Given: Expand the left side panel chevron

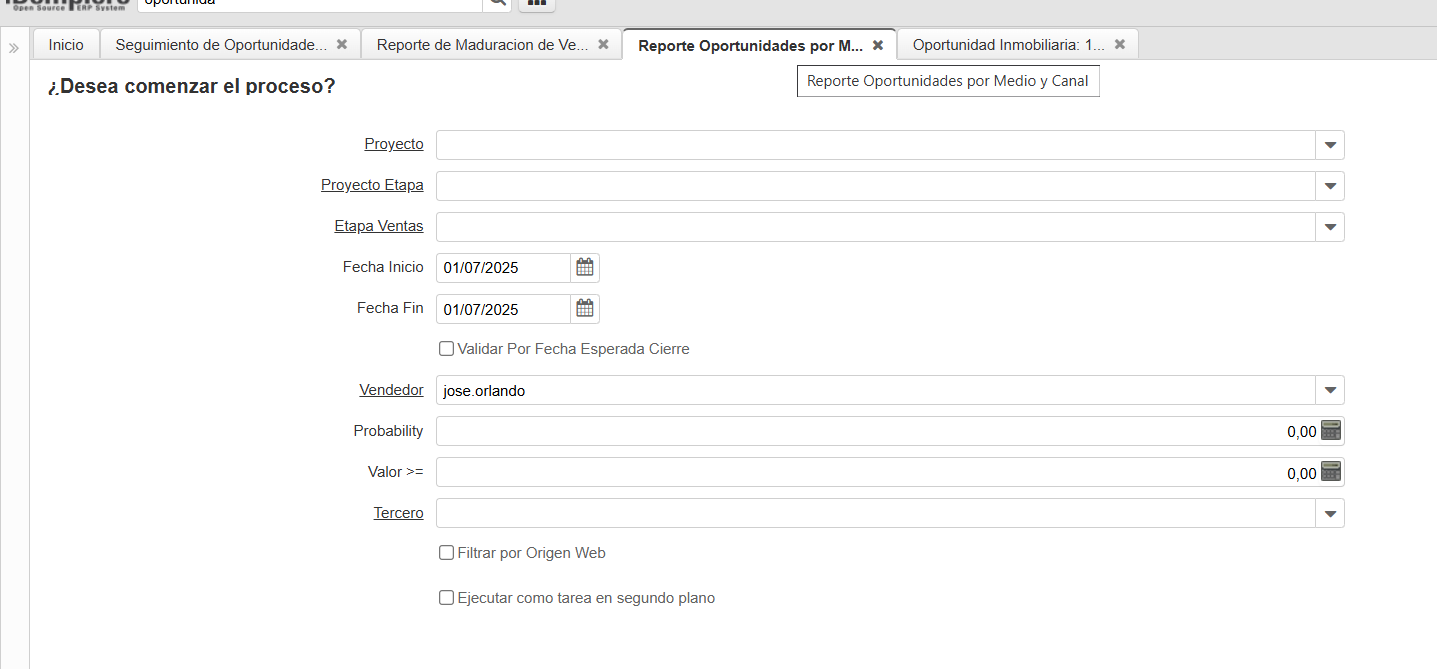Looking at the screenshot, I should (14, 48).
